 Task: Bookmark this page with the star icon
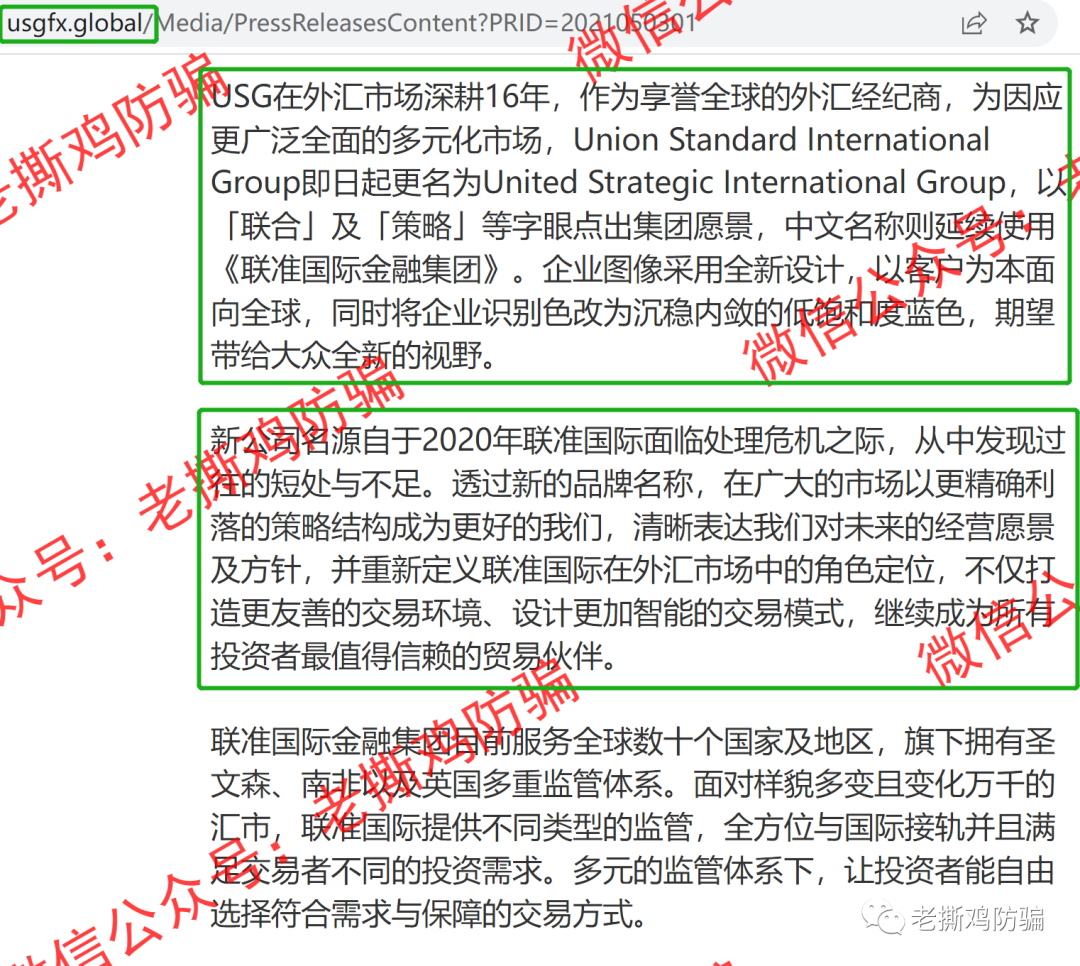(1027, 23)
